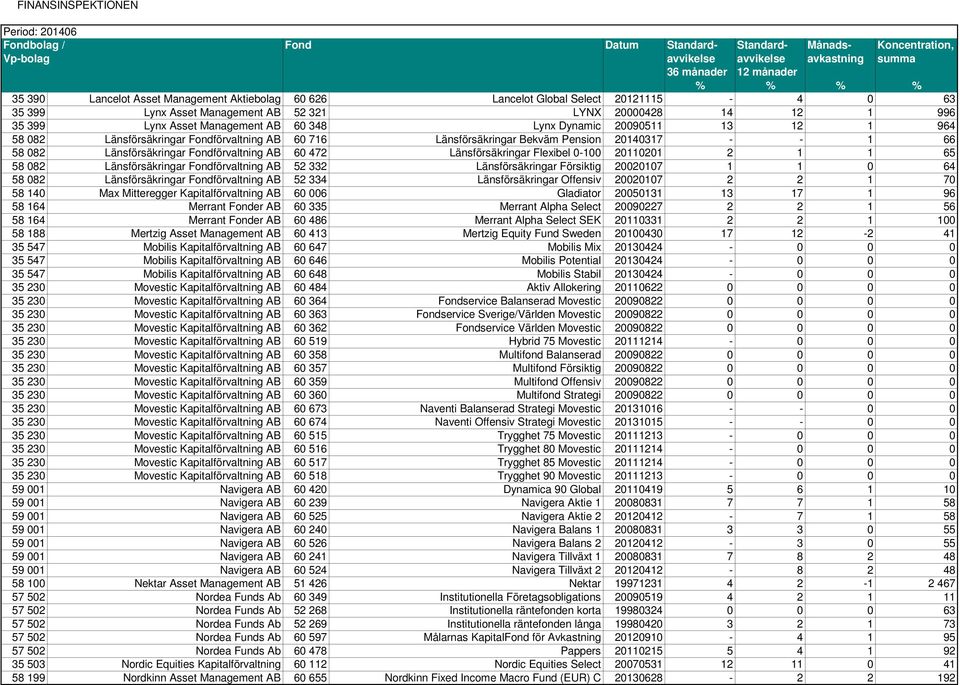Viewport: 960px width, 685px height.
Task: Select Naventi Offensiv Strategi Movestic cell
Action: point(465,422)
